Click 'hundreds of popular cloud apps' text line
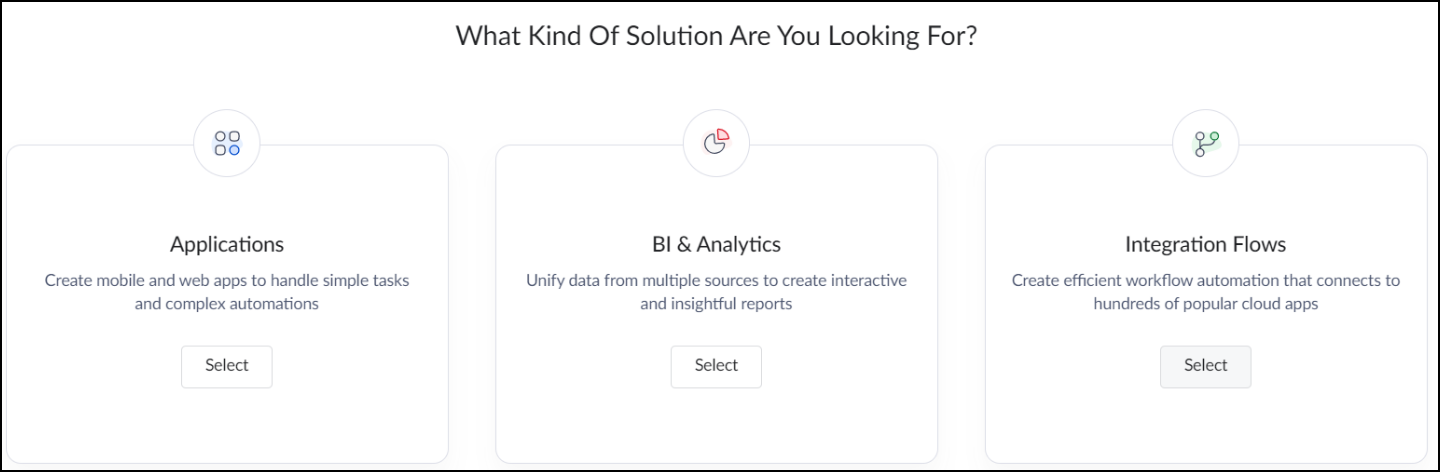Screen dimensions: 1440x472 (1205, 303)
